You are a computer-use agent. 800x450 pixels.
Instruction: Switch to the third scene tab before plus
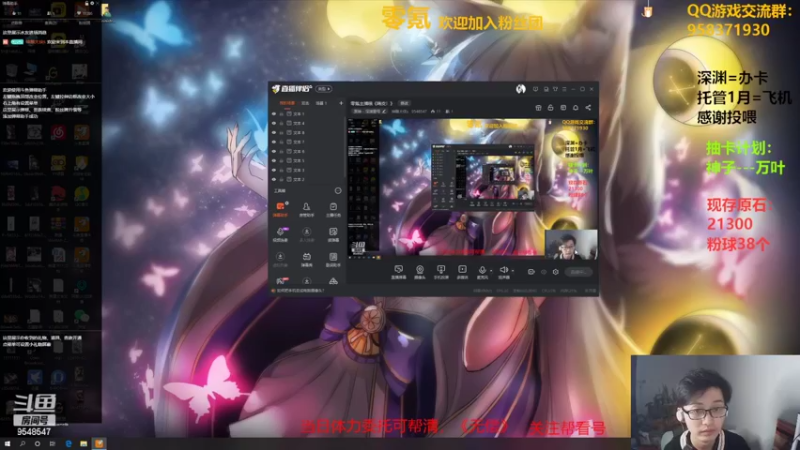click(x=321, y=103)
